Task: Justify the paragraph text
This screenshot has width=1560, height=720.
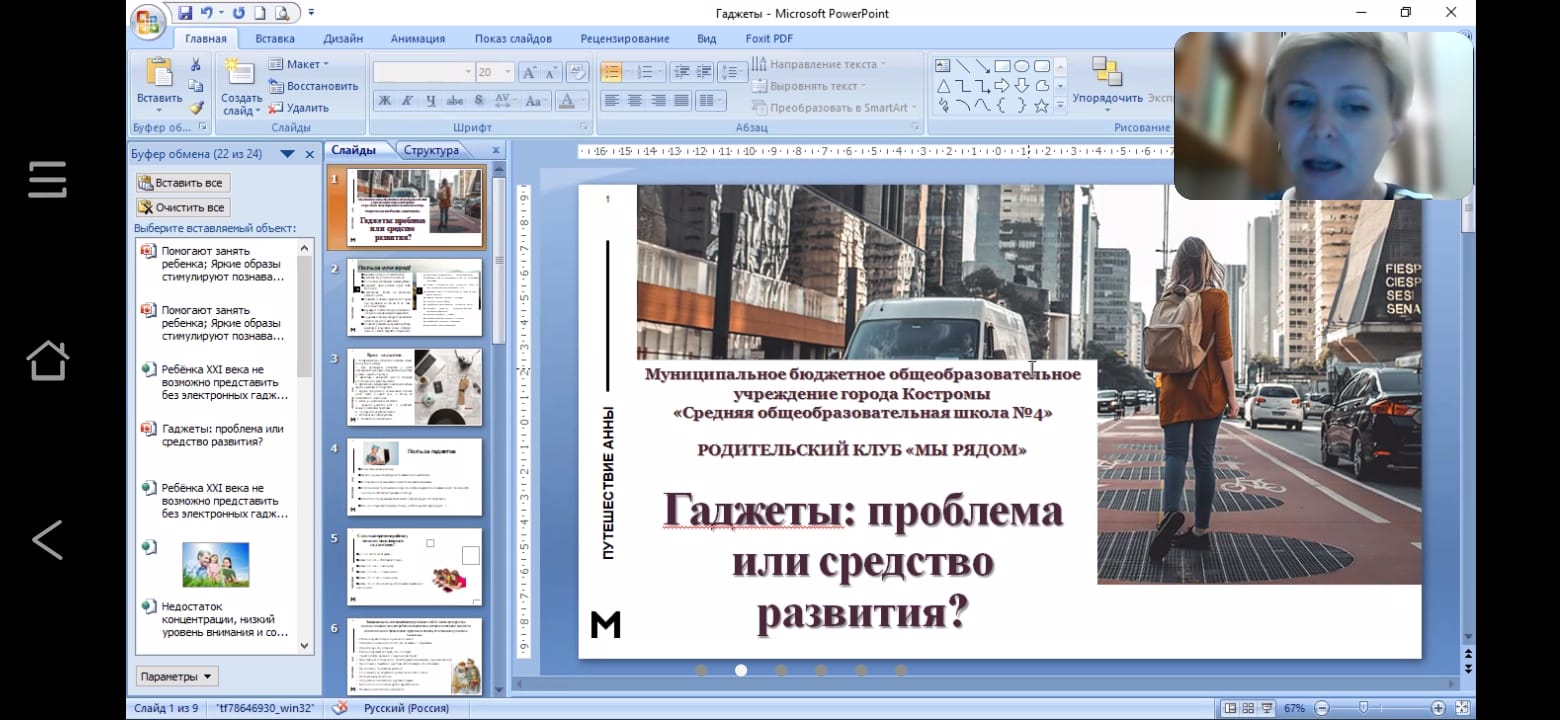Action: [681, 100]
